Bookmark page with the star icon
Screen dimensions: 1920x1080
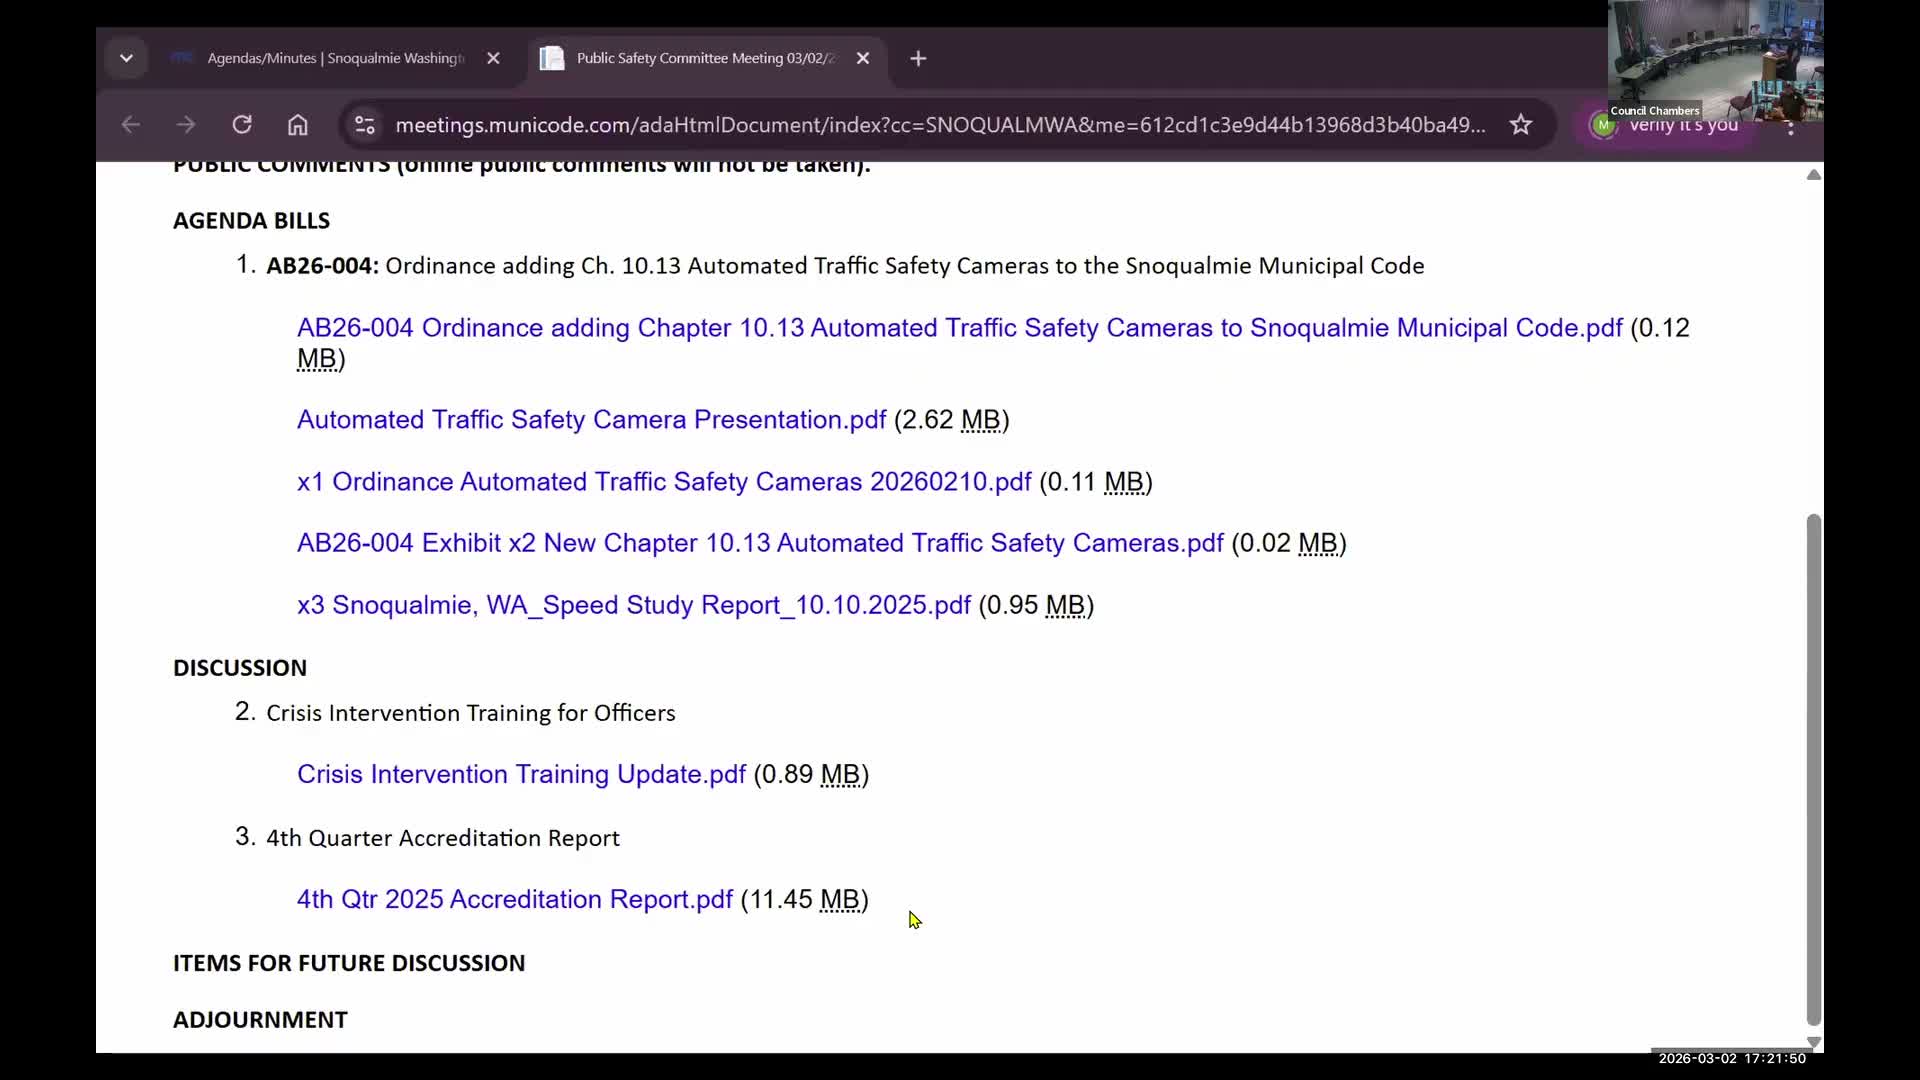(1520, 125)
